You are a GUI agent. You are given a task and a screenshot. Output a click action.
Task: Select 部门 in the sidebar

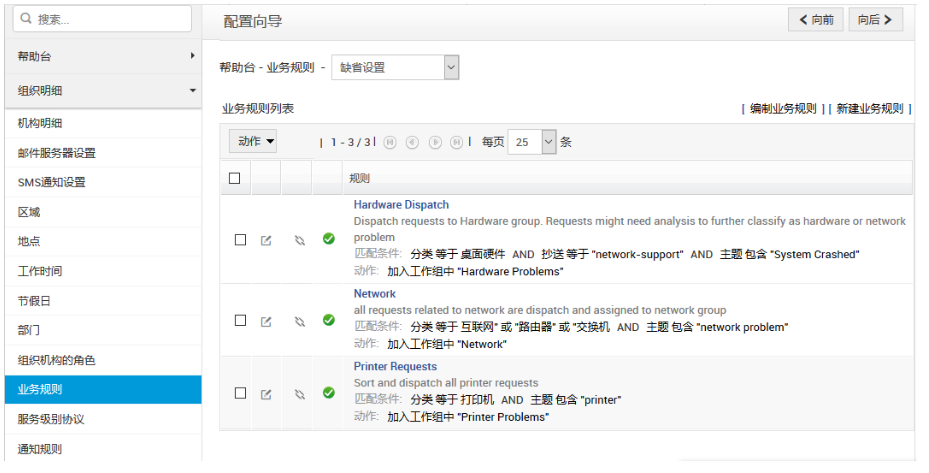103,330
